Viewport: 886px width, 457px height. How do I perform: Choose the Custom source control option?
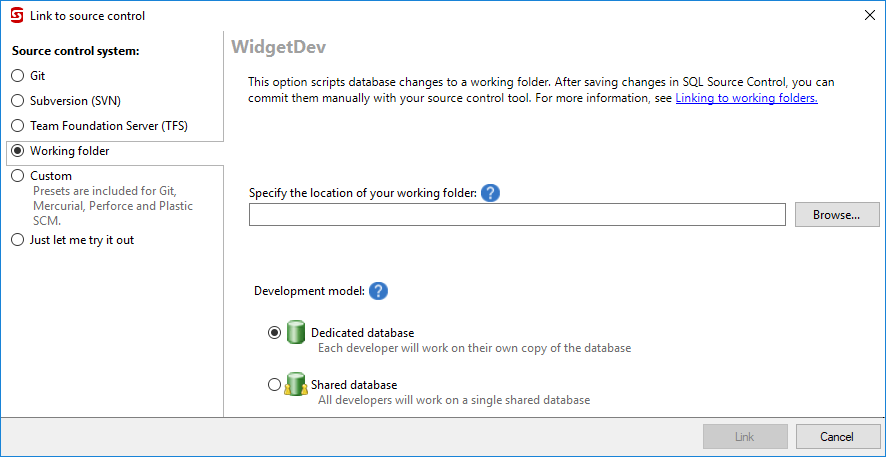[17, 176]
